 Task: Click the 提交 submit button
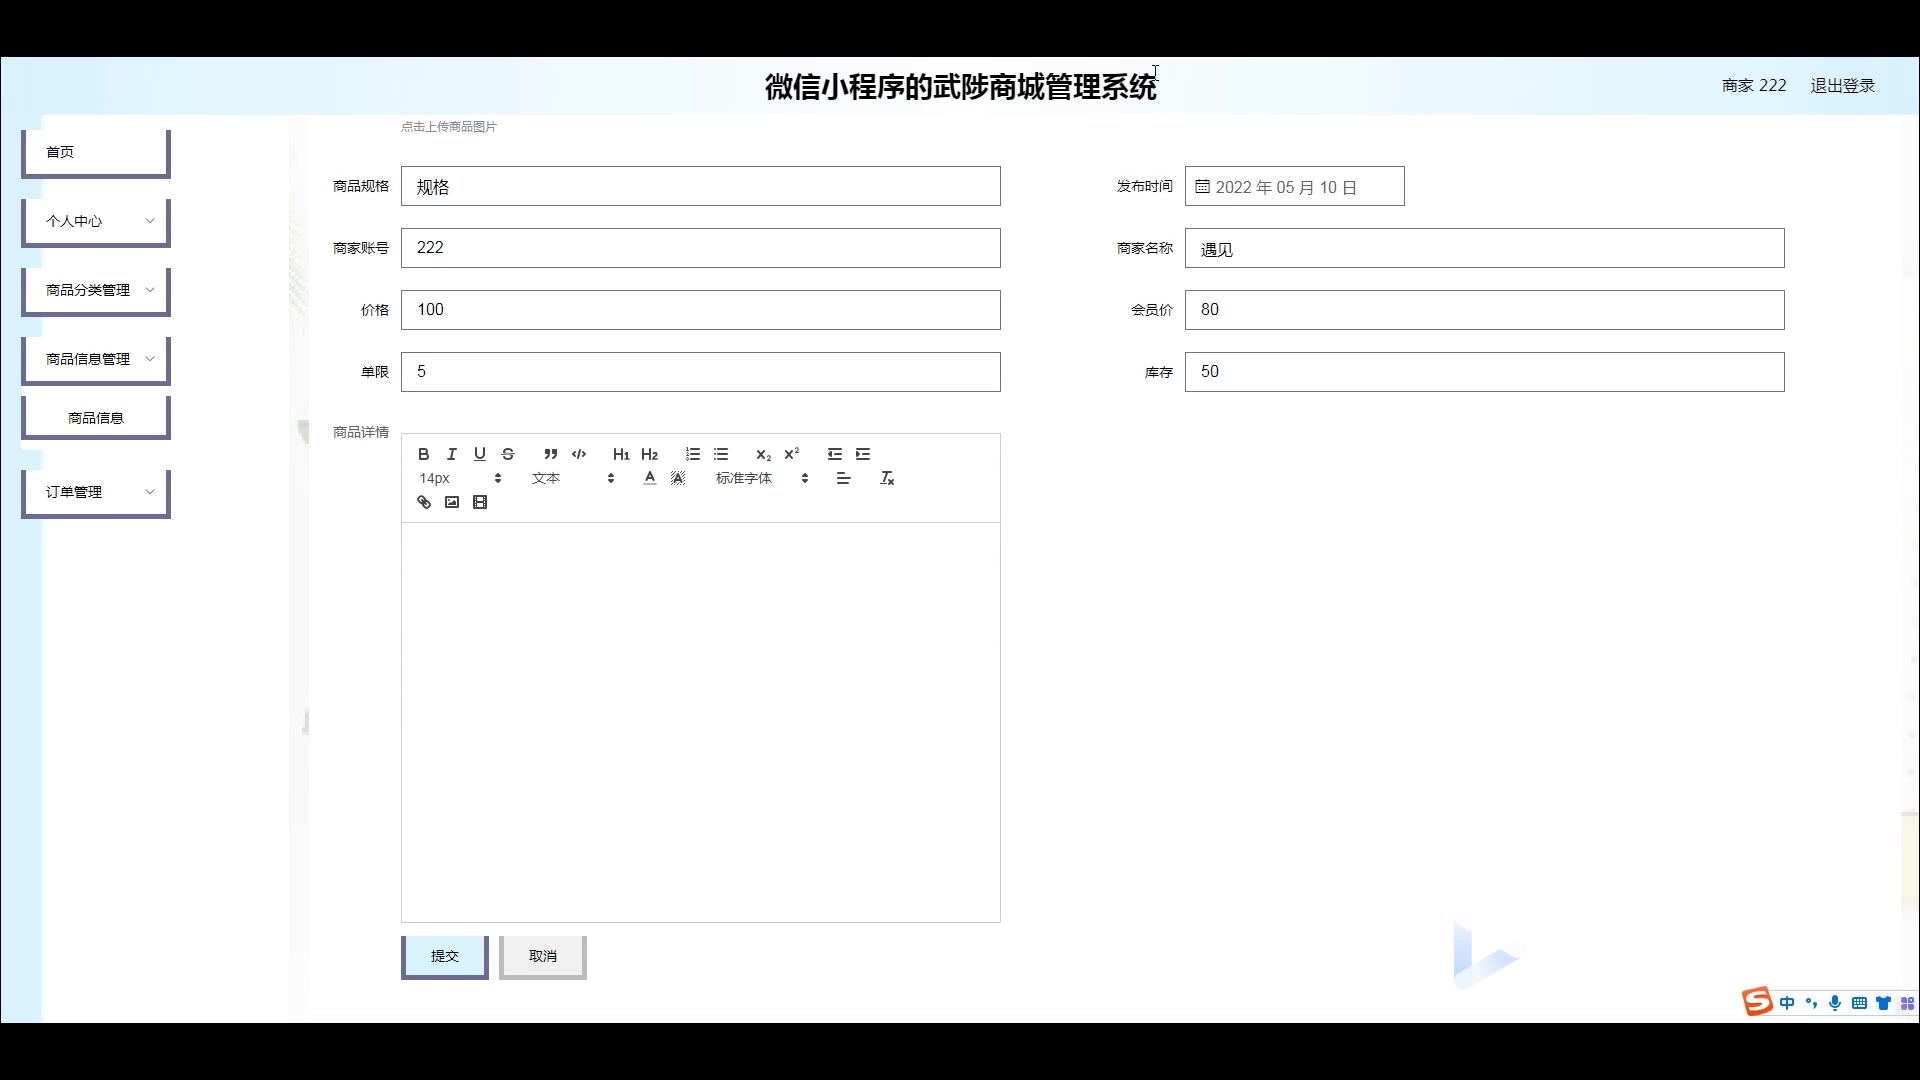[444, 956]
